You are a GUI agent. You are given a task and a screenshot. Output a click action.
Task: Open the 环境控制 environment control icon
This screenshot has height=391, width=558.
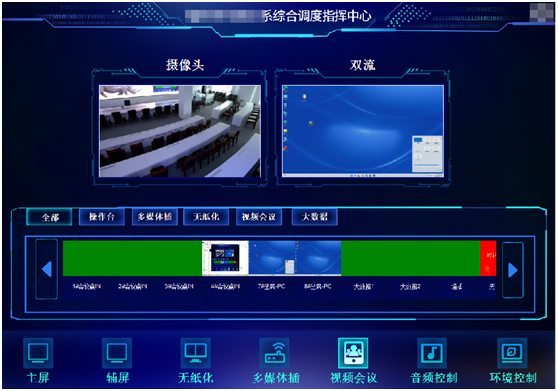(512, 353)
